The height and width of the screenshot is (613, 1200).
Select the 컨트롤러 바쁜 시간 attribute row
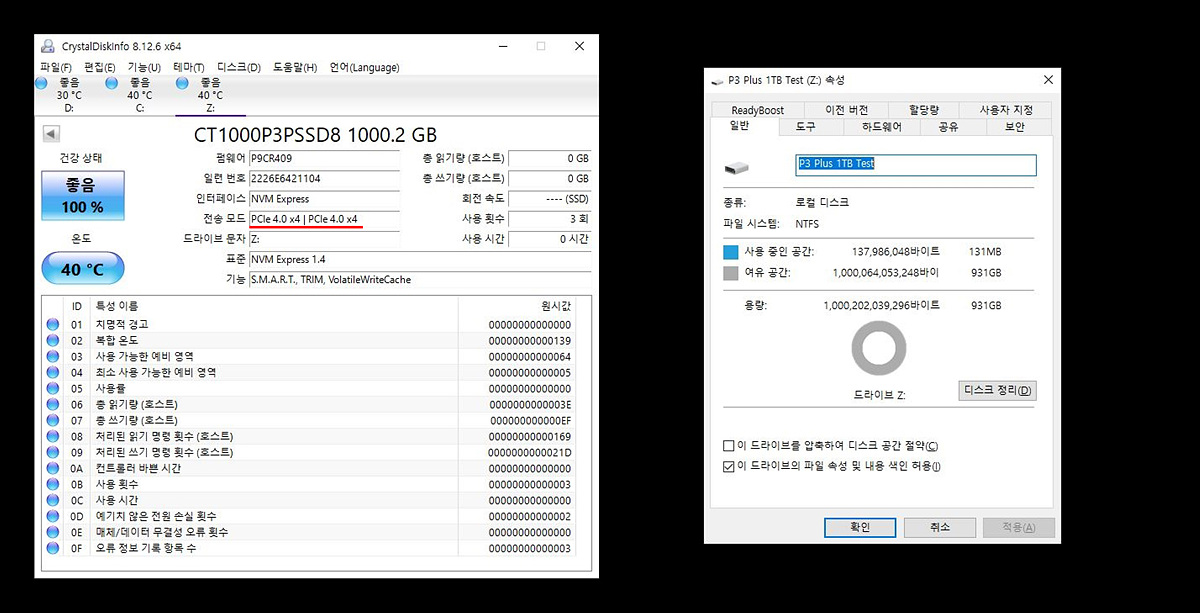click(x=316, y=469)
